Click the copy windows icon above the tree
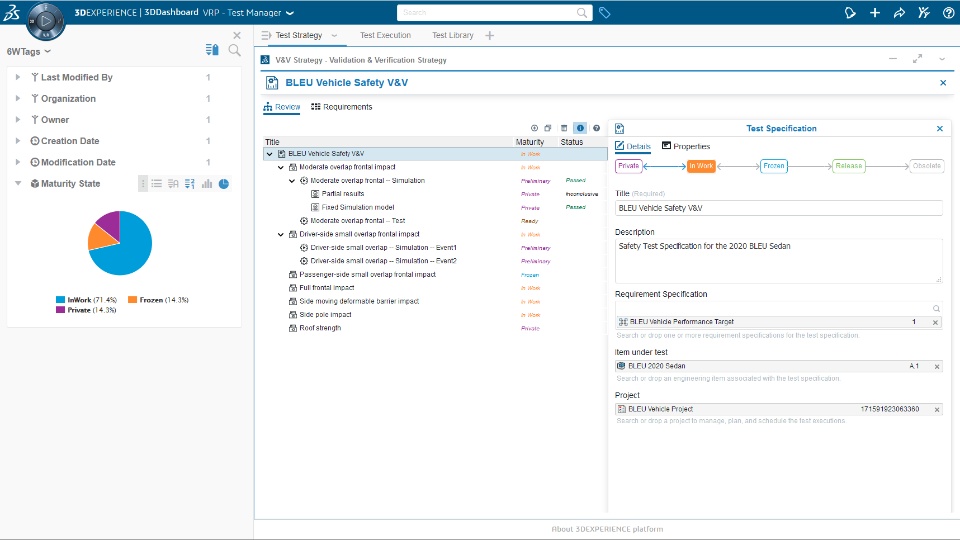The width and height of the screenshot is (960, 540). coord(548,128)
